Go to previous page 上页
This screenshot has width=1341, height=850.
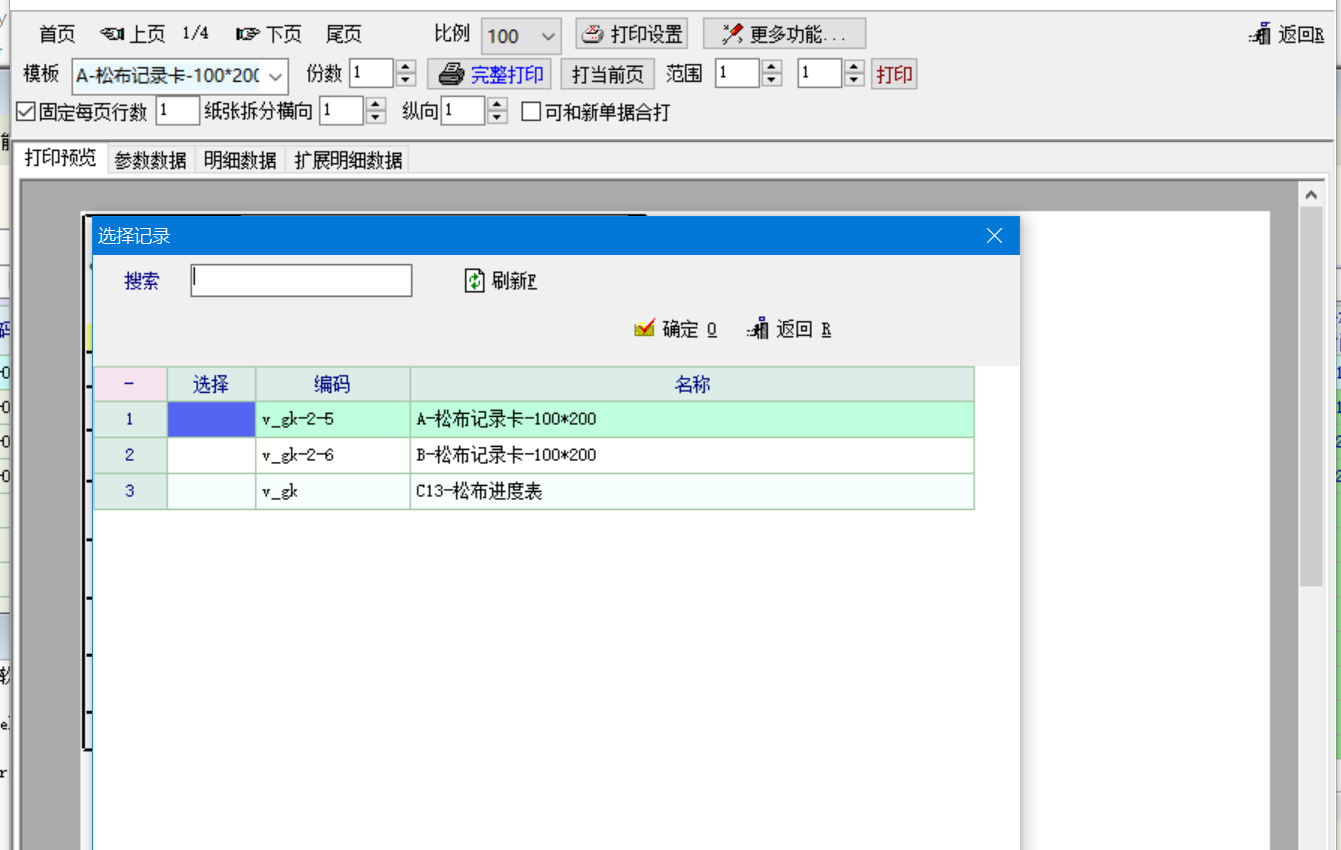[x=133, y=35]
